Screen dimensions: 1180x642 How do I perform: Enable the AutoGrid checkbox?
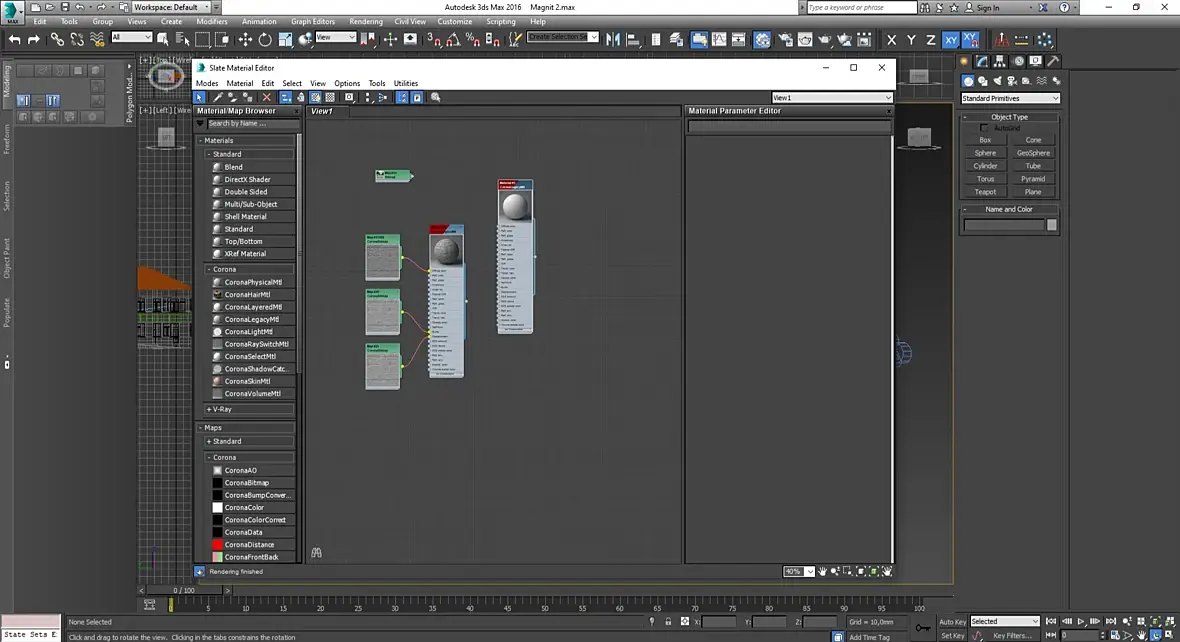pyautogui.click(x=985, y=128)
